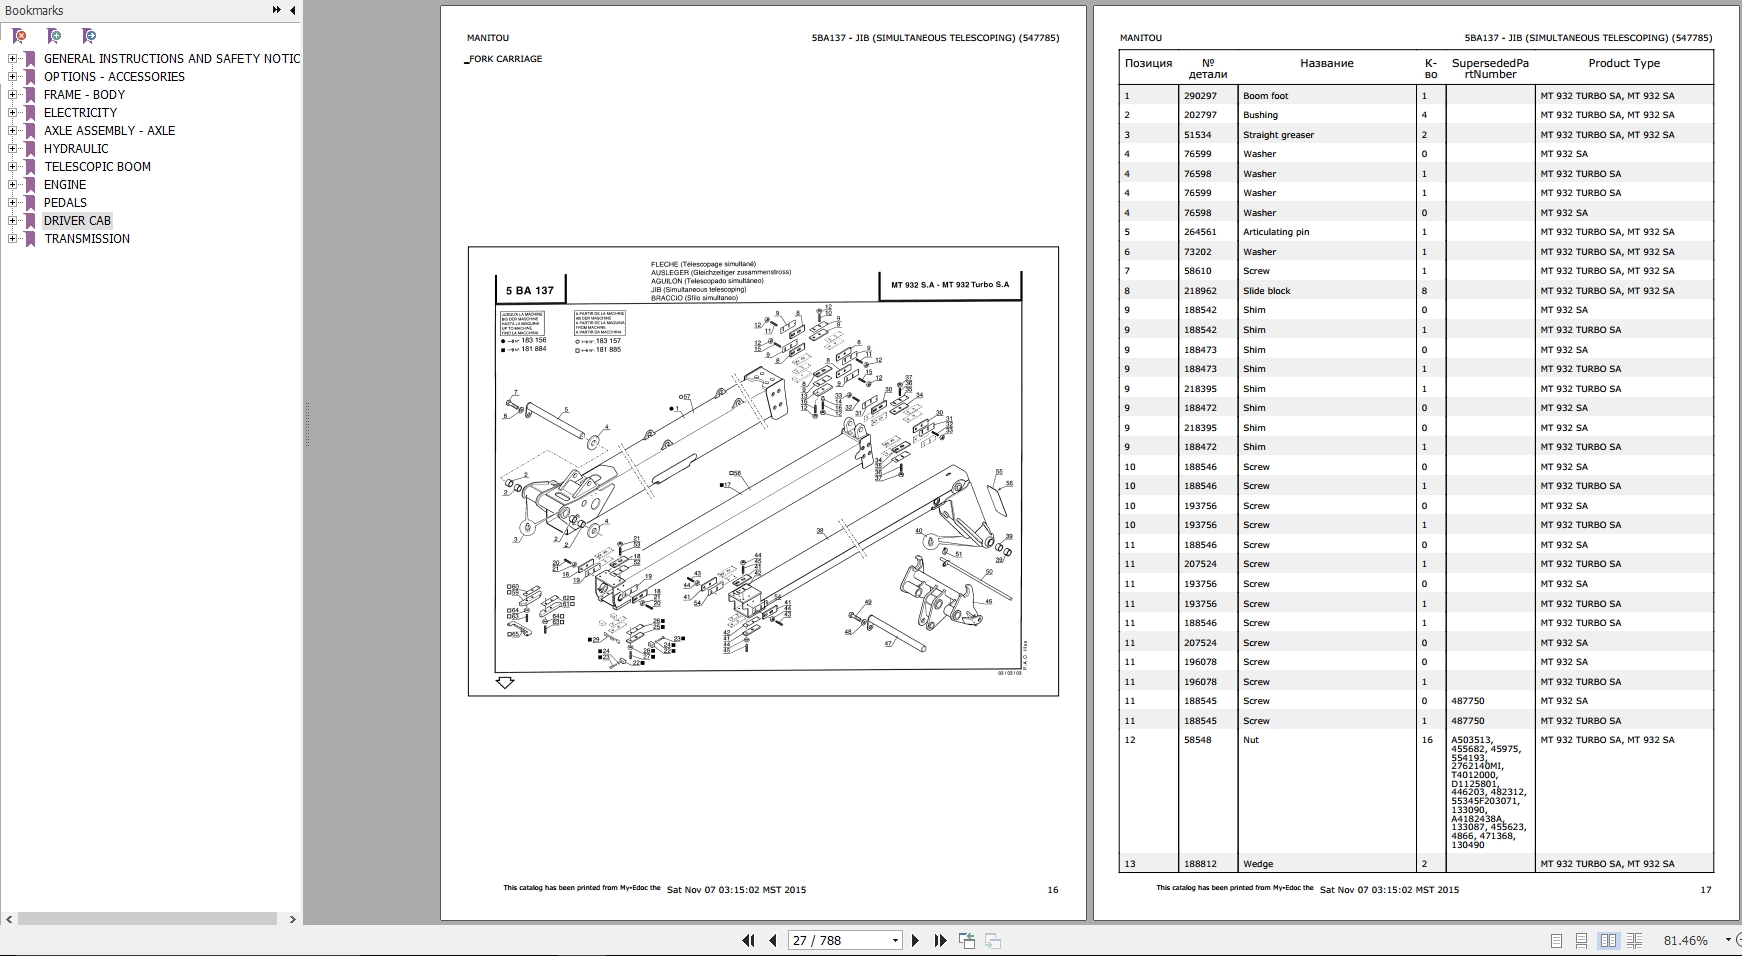The width and height of the screenshot is (1742, 956).
Task: Click the 81.46% zoom value
Action: (1685, 940)
